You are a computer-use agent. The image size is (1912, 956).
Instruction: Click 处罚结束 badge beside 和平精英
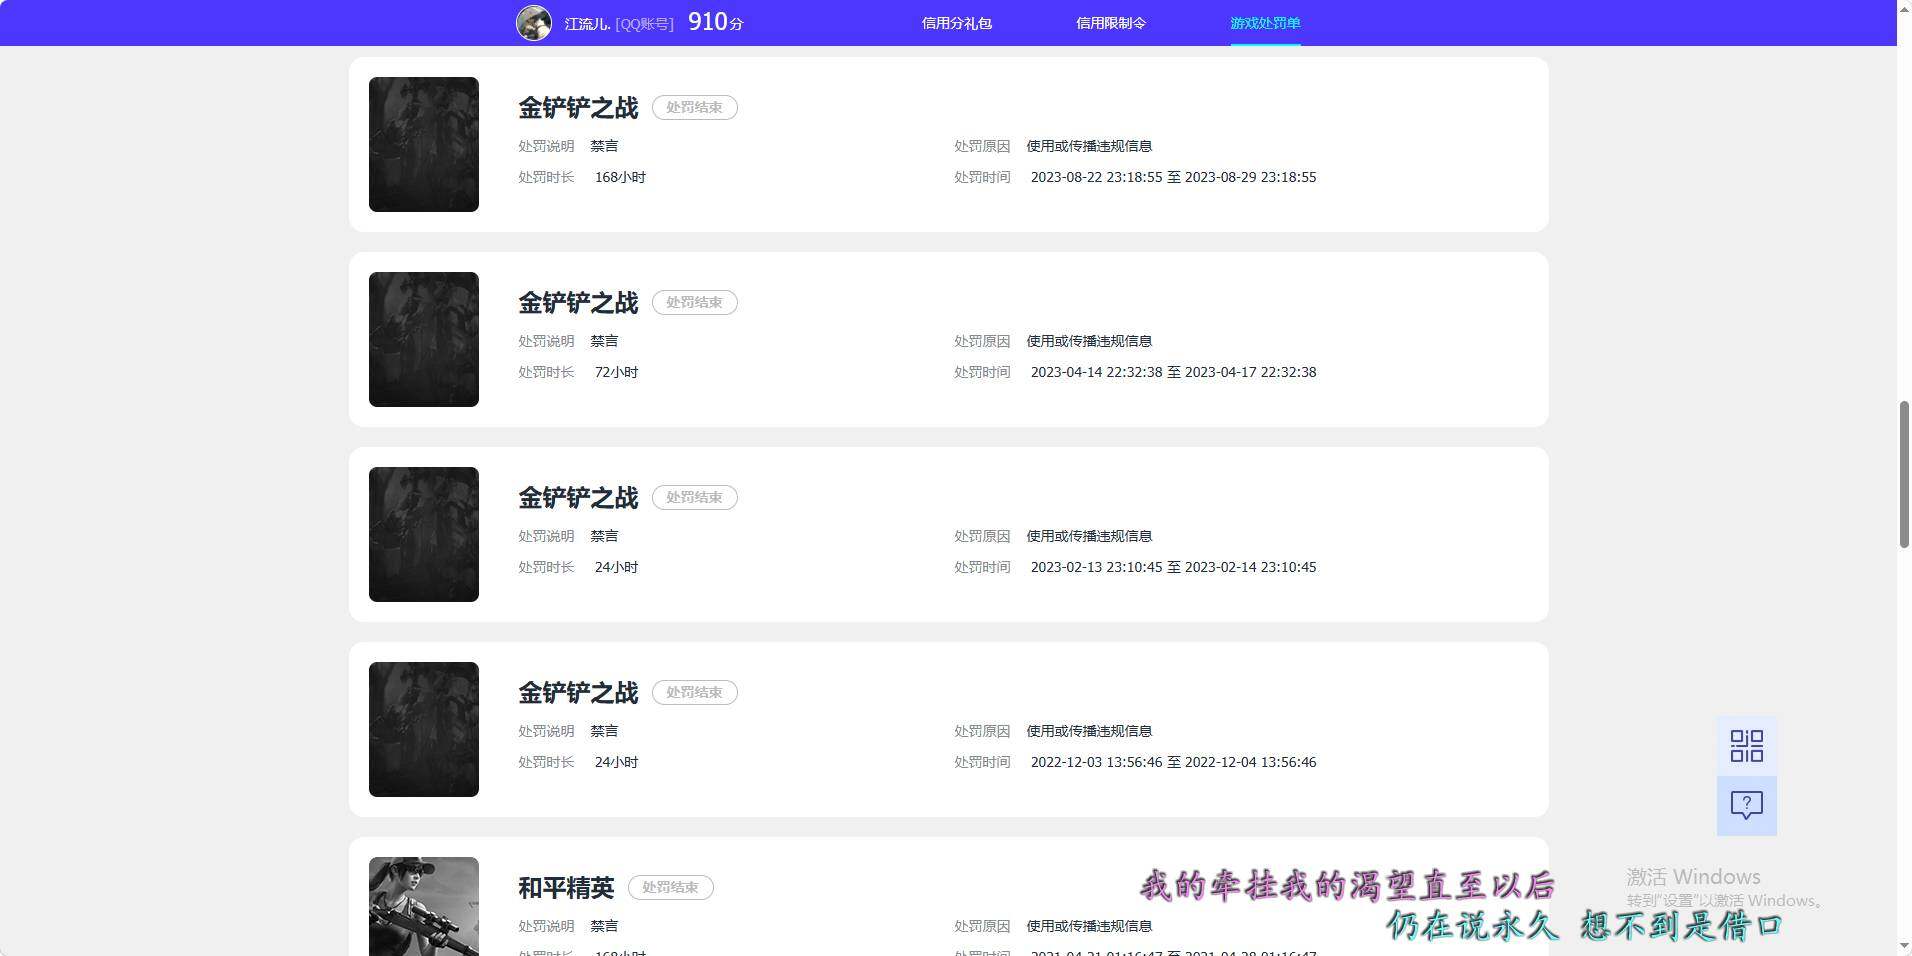tap(671, 887)
